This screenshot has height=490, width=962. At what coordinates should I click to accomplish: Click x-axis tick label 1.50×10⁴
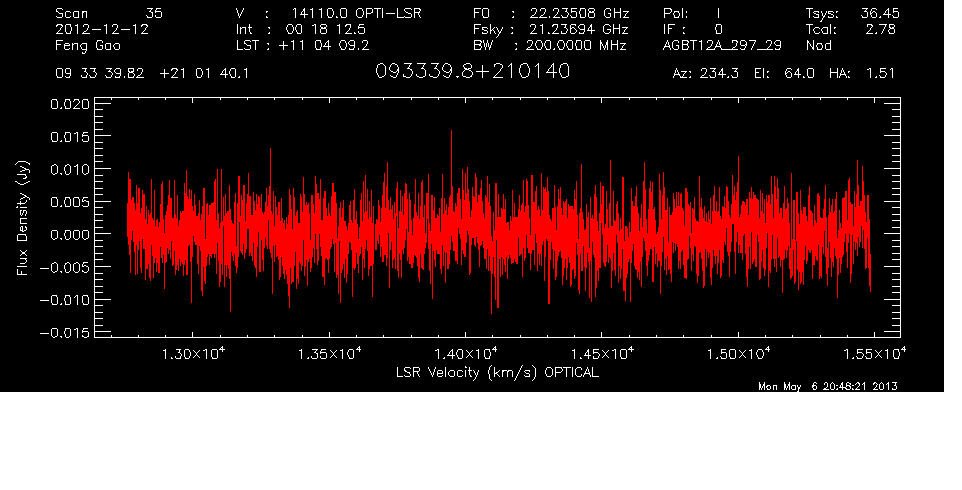click(738, 353)
